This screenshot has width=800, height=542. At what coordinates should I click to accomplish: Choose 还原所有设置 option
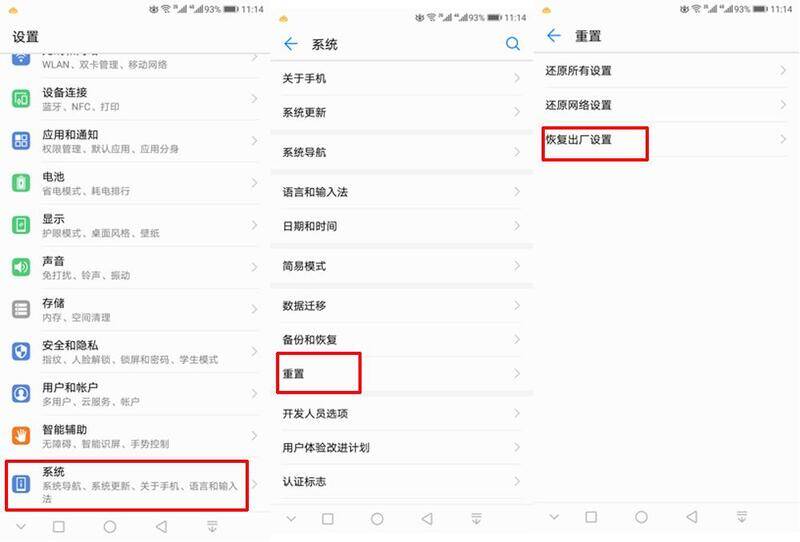click(666, 70)
